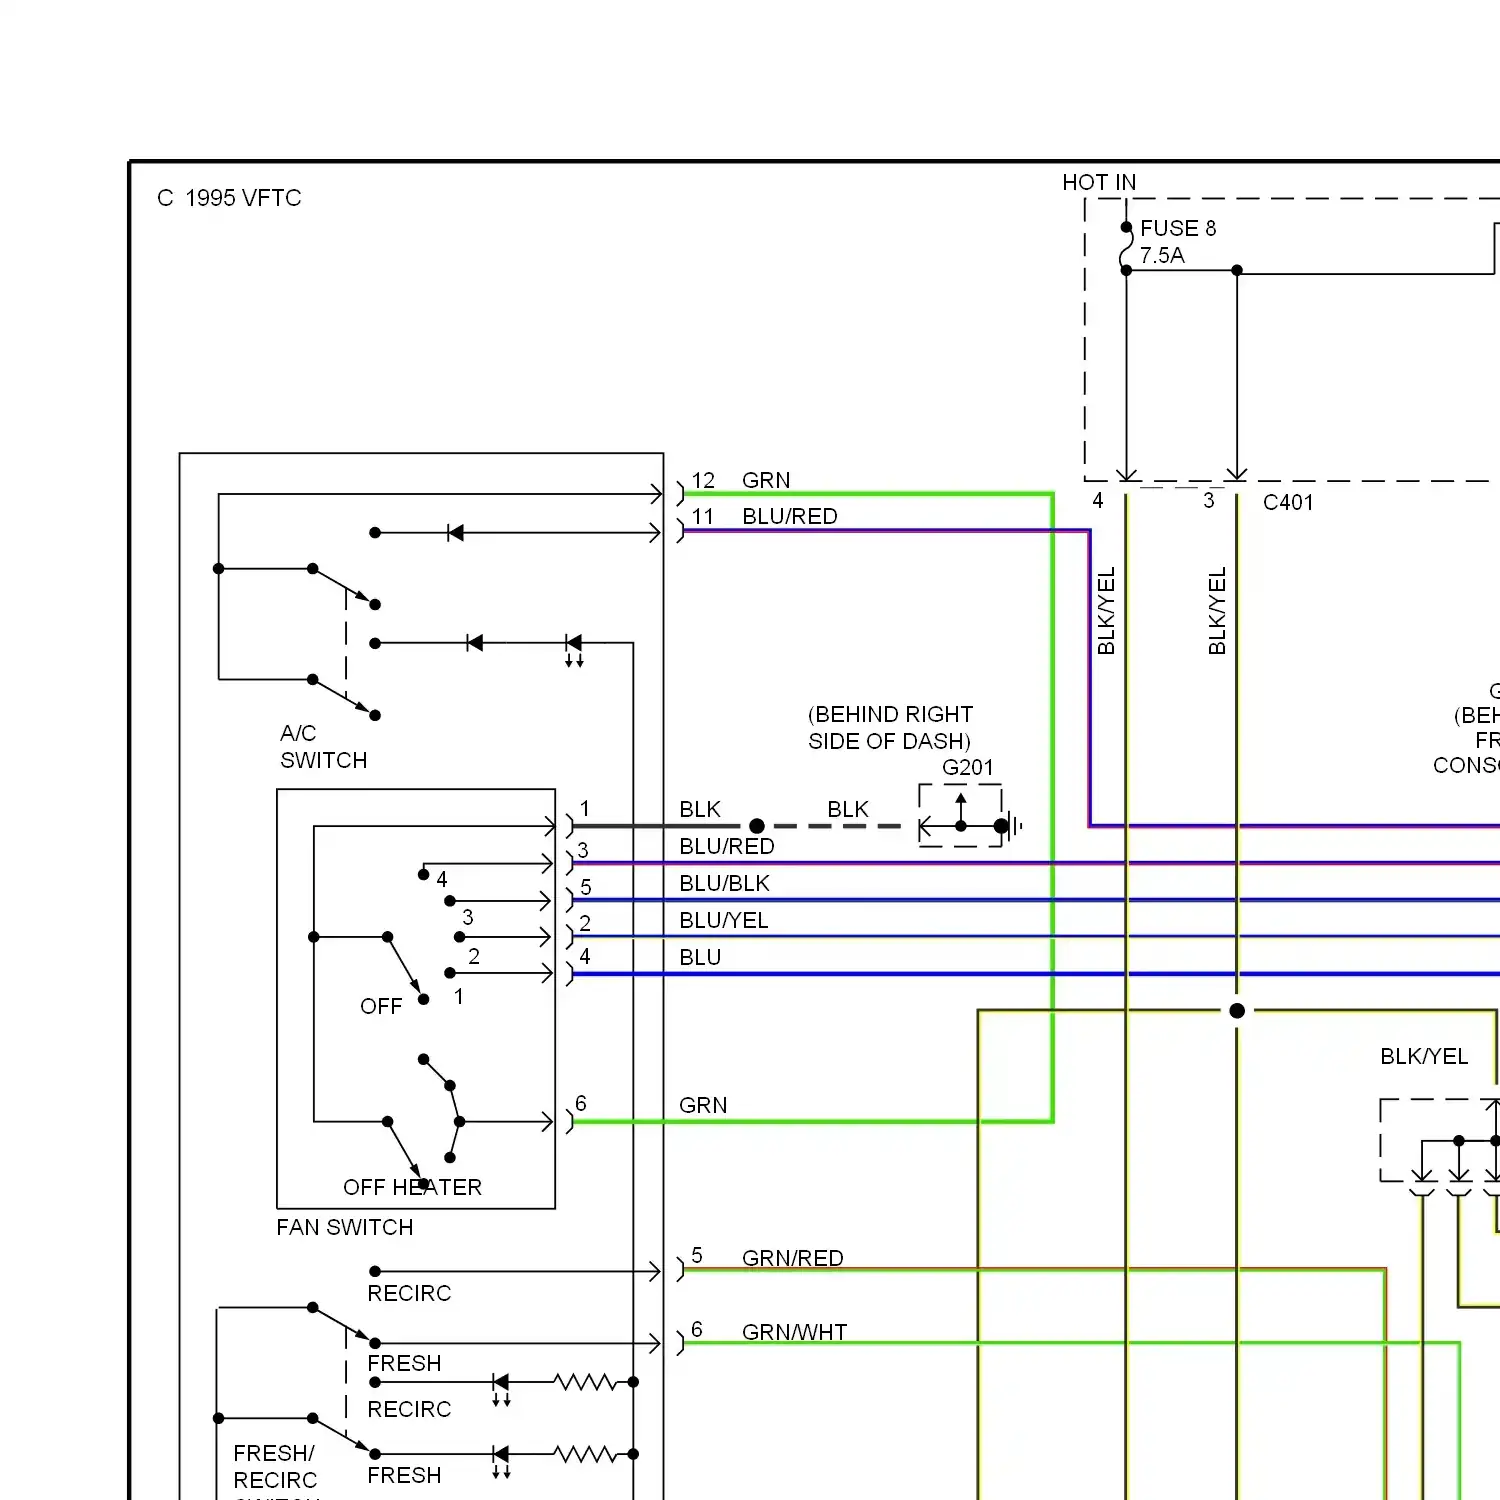Select the "7.5A" fuse rating text
1500x1500 pixels.
[x=1162, y=255]
